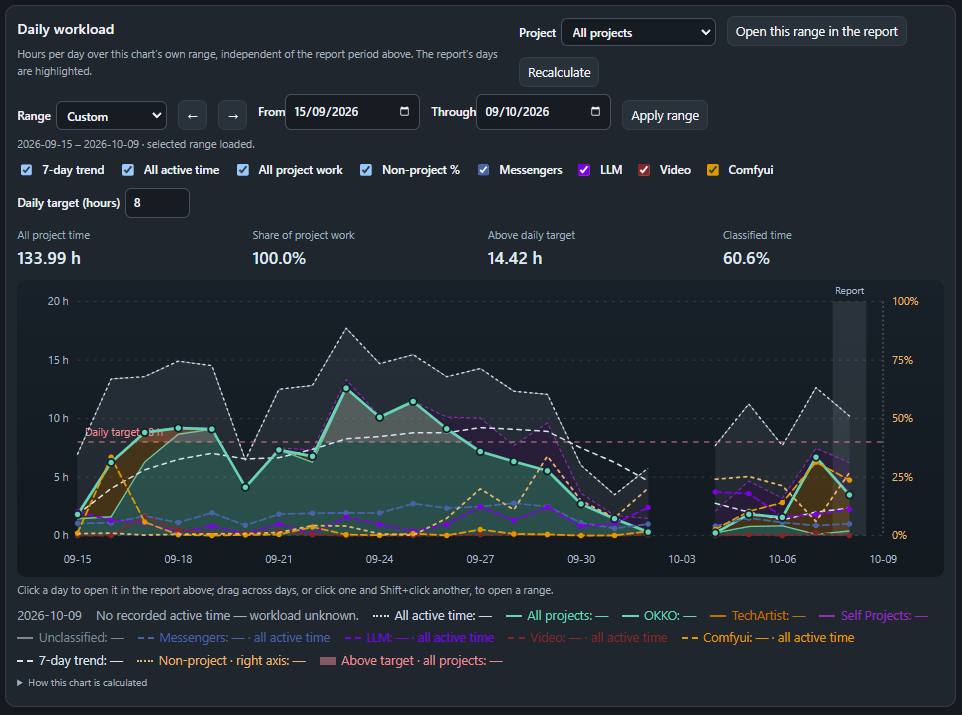Click the From date field 15/09/2026
962x715 pixels.
click(352, 112)
